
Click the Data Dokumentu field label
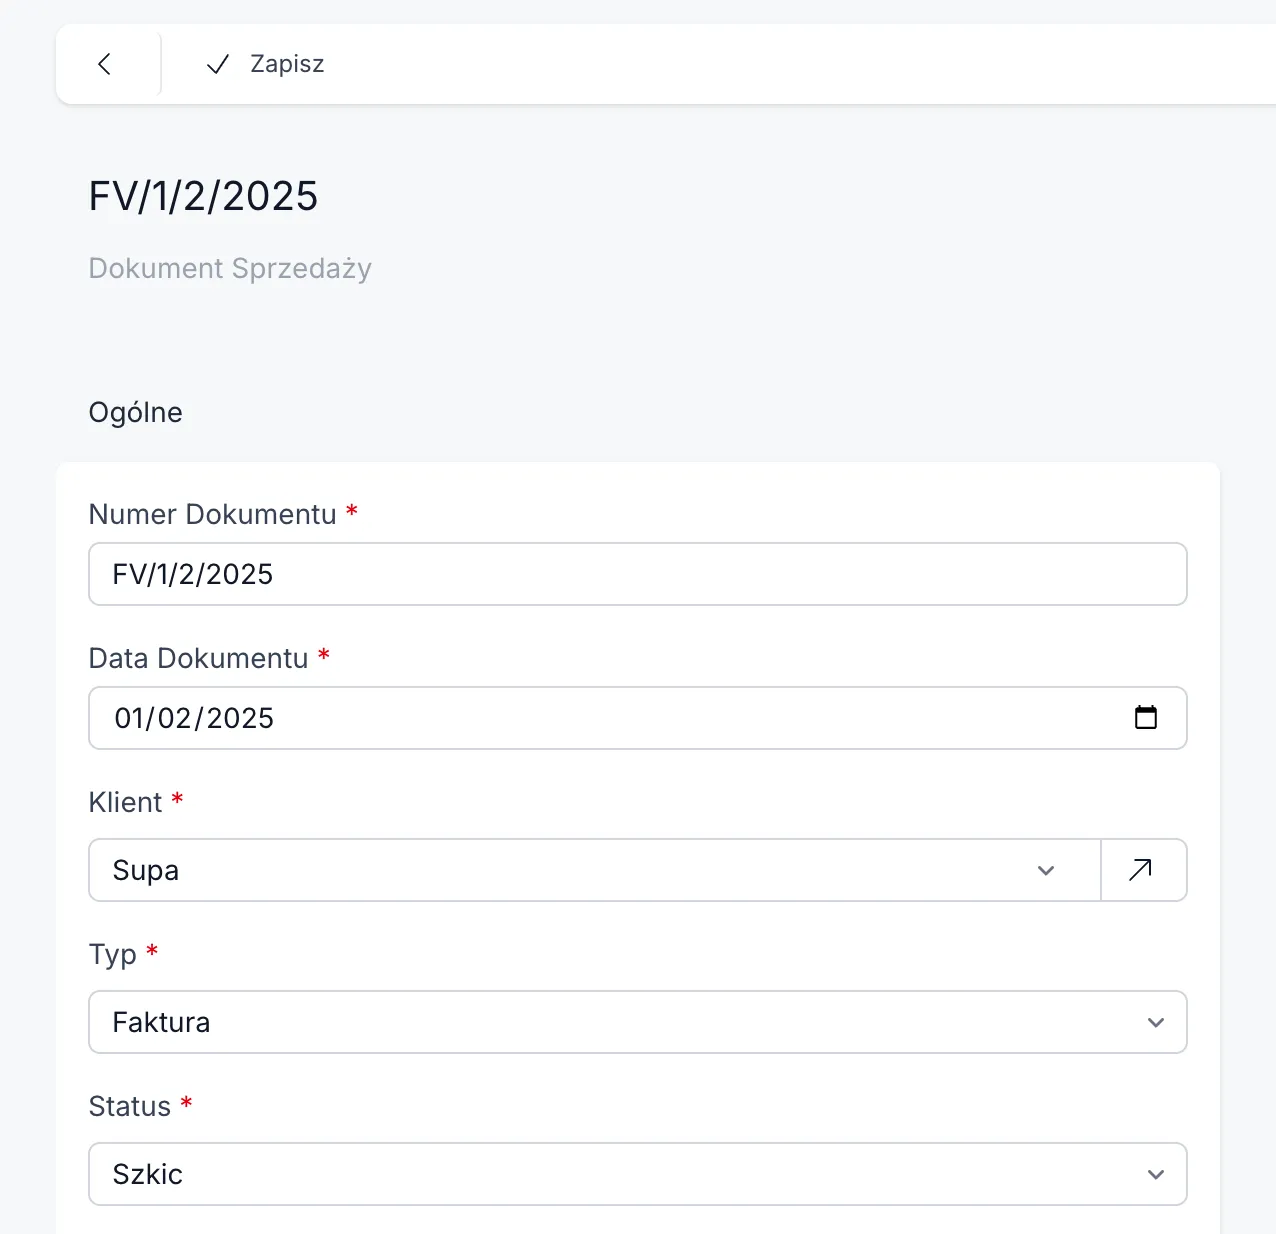(x=198, y=658)
